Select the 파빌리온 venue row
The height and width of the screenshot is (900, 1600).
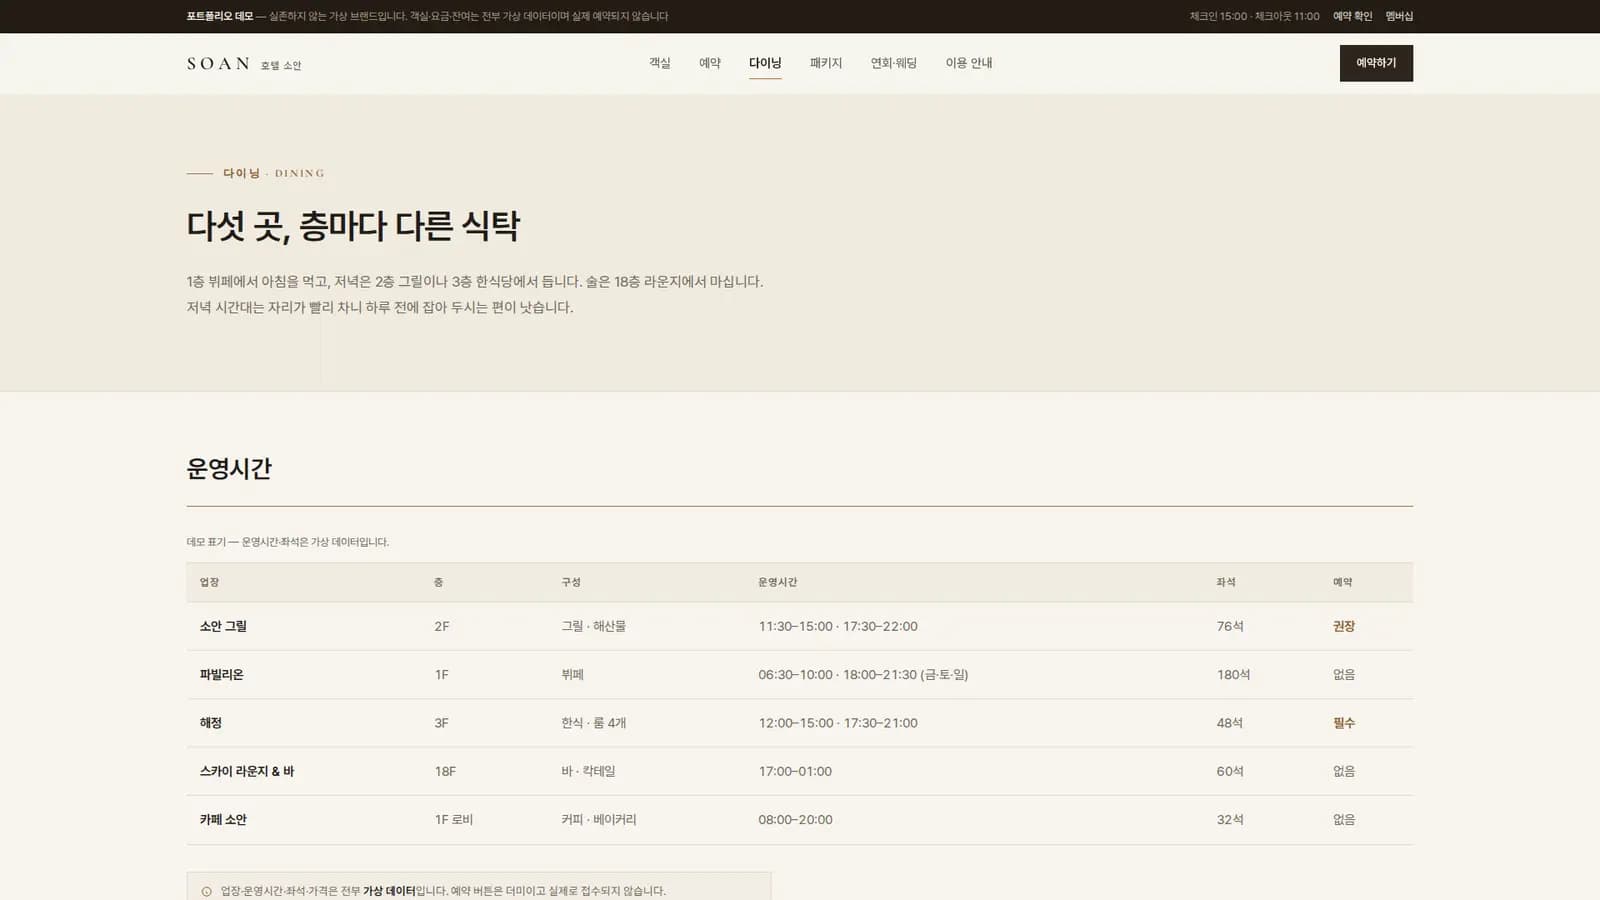click(799, 675)
